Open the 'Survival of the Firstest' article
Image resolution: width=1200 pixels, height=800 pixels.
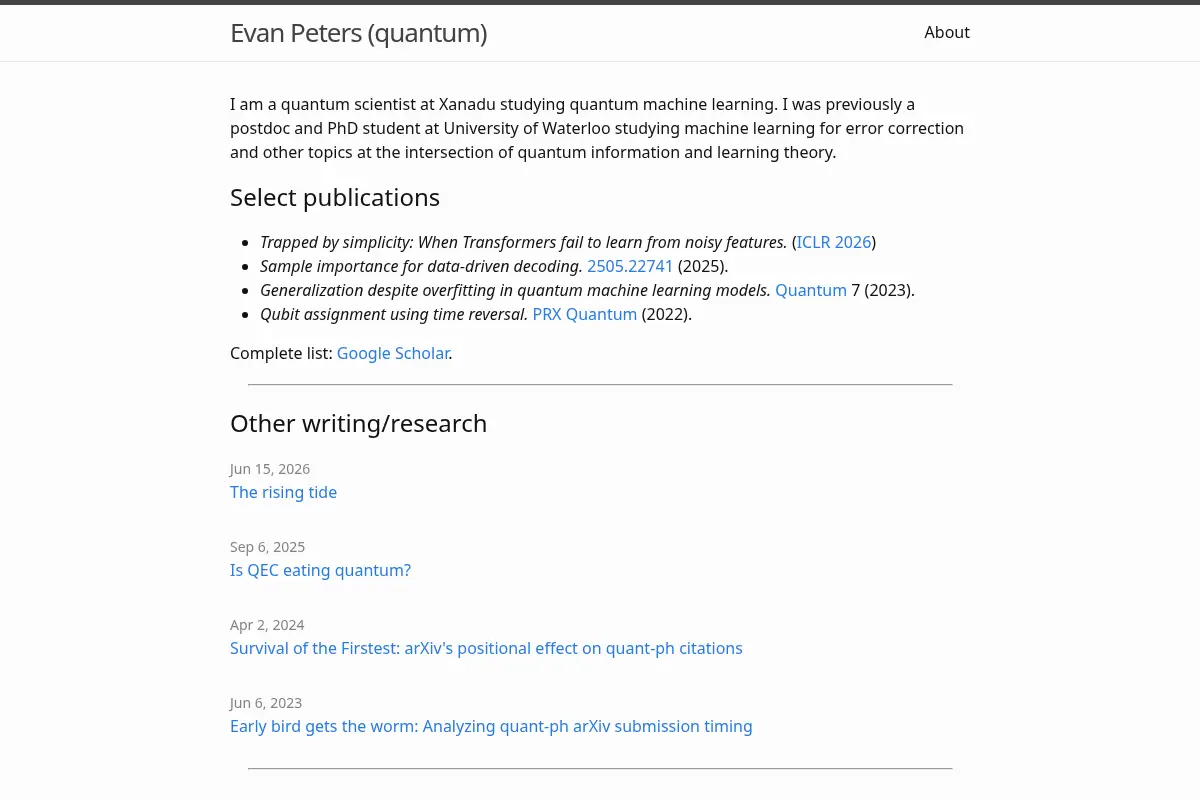click(x=486, y=648)
